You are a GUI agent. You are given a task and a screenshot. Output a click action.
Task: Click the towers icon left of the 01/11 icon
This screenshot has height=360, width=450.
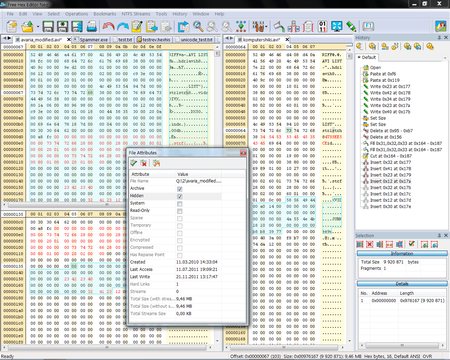click(x=294, y=26)
